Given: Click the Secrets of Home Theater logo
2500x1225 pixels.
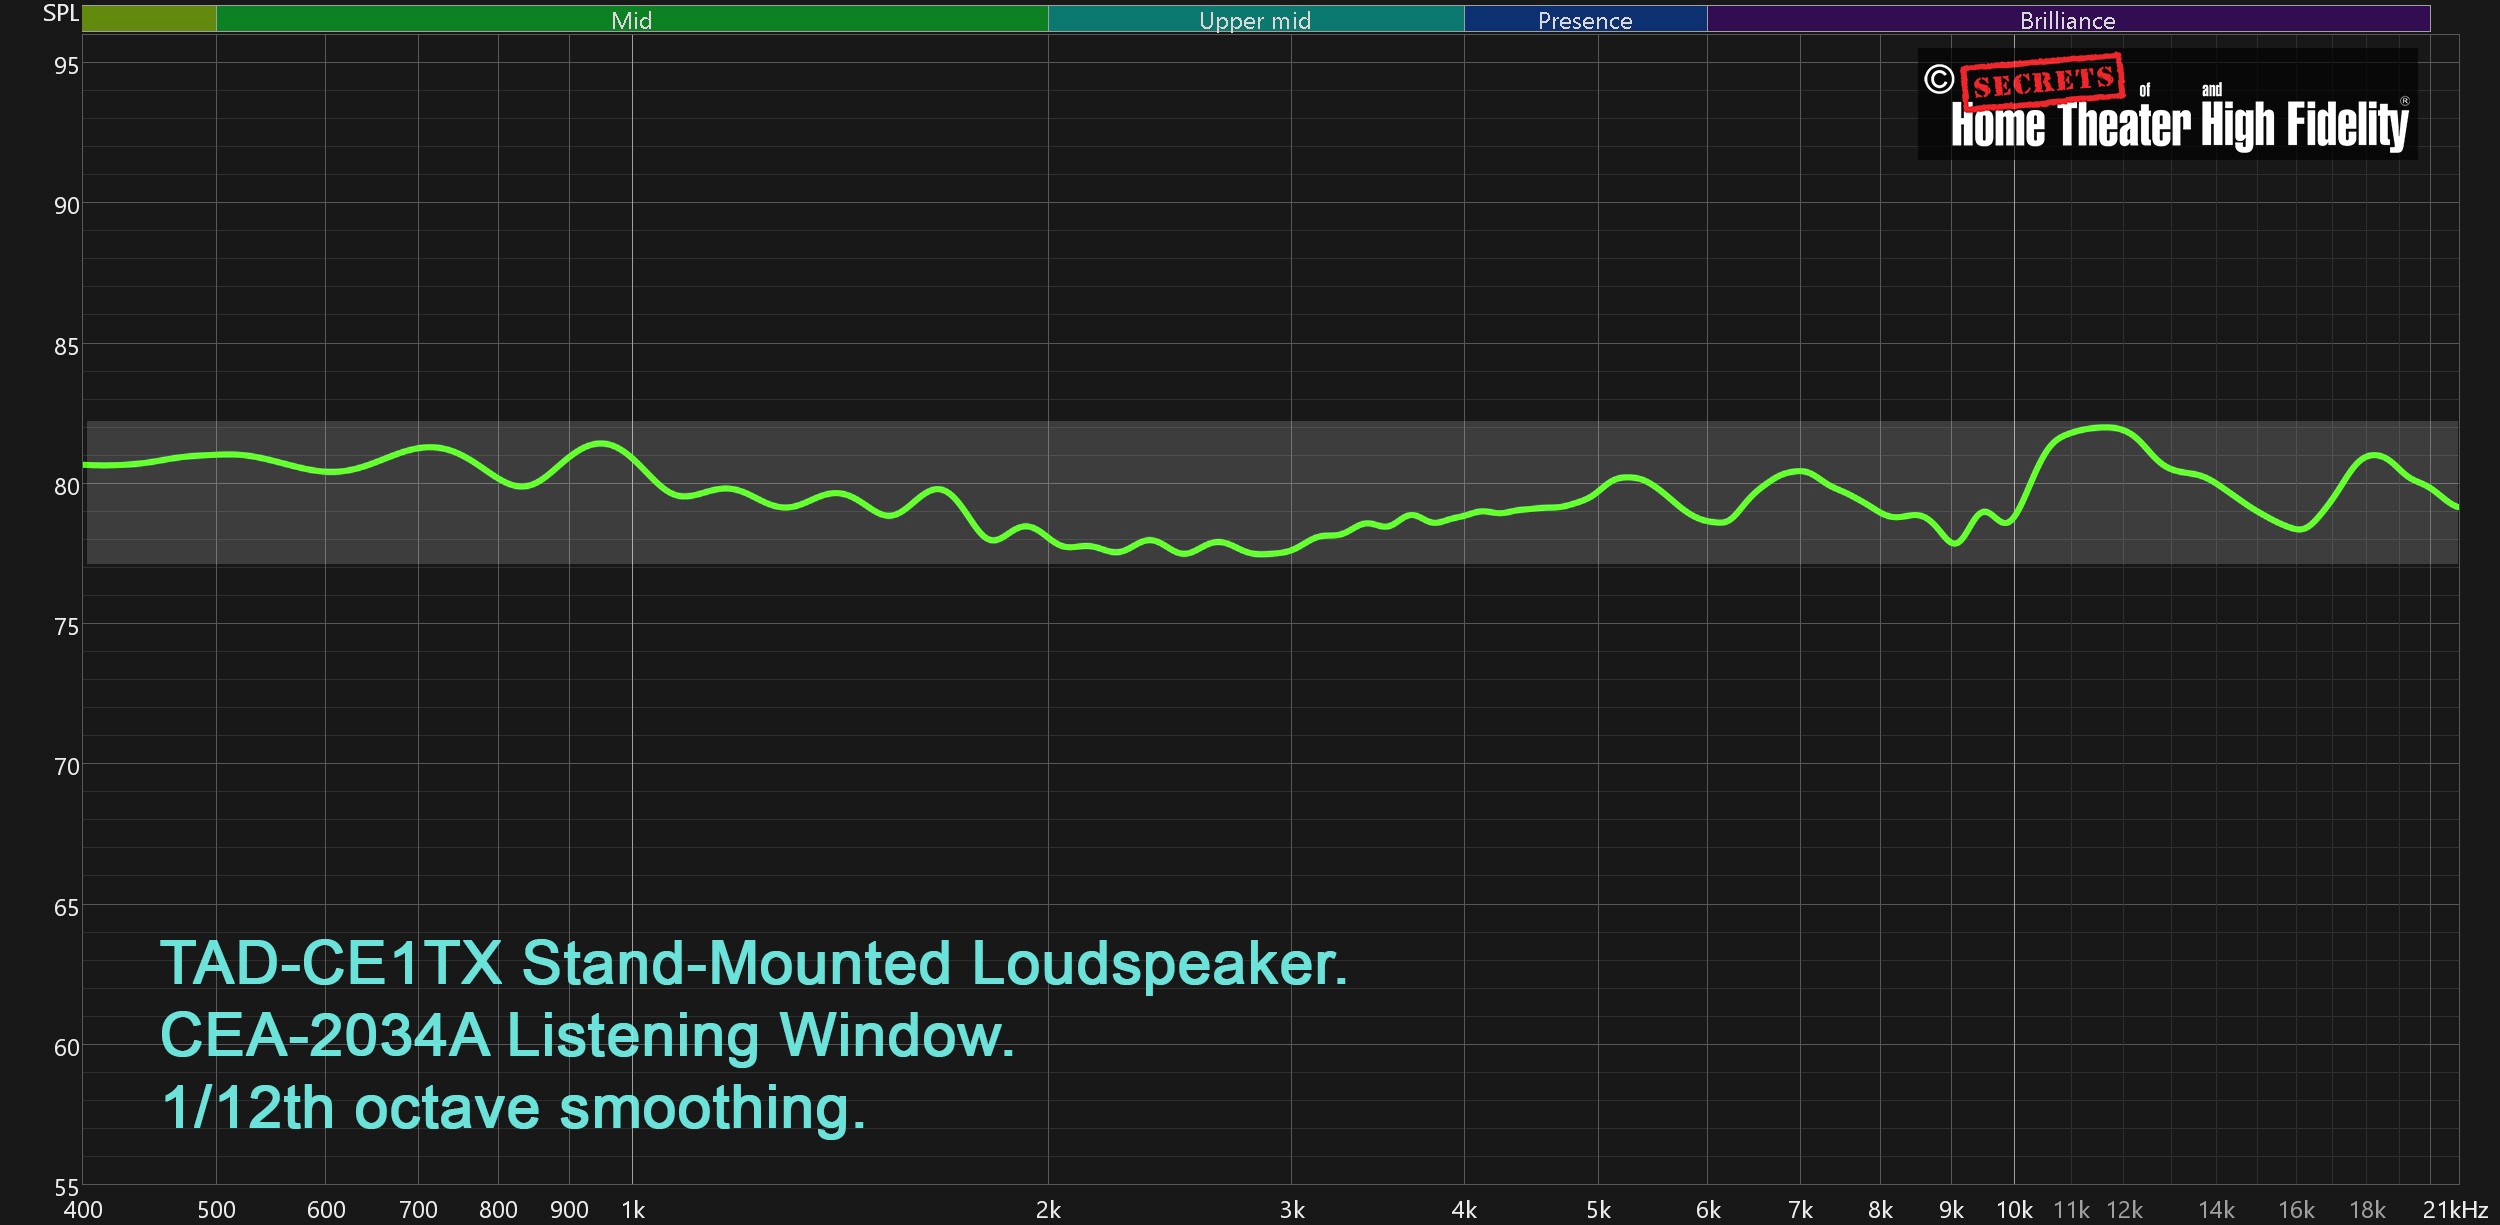Looking at the screenshot, I should click(2167, 104).
